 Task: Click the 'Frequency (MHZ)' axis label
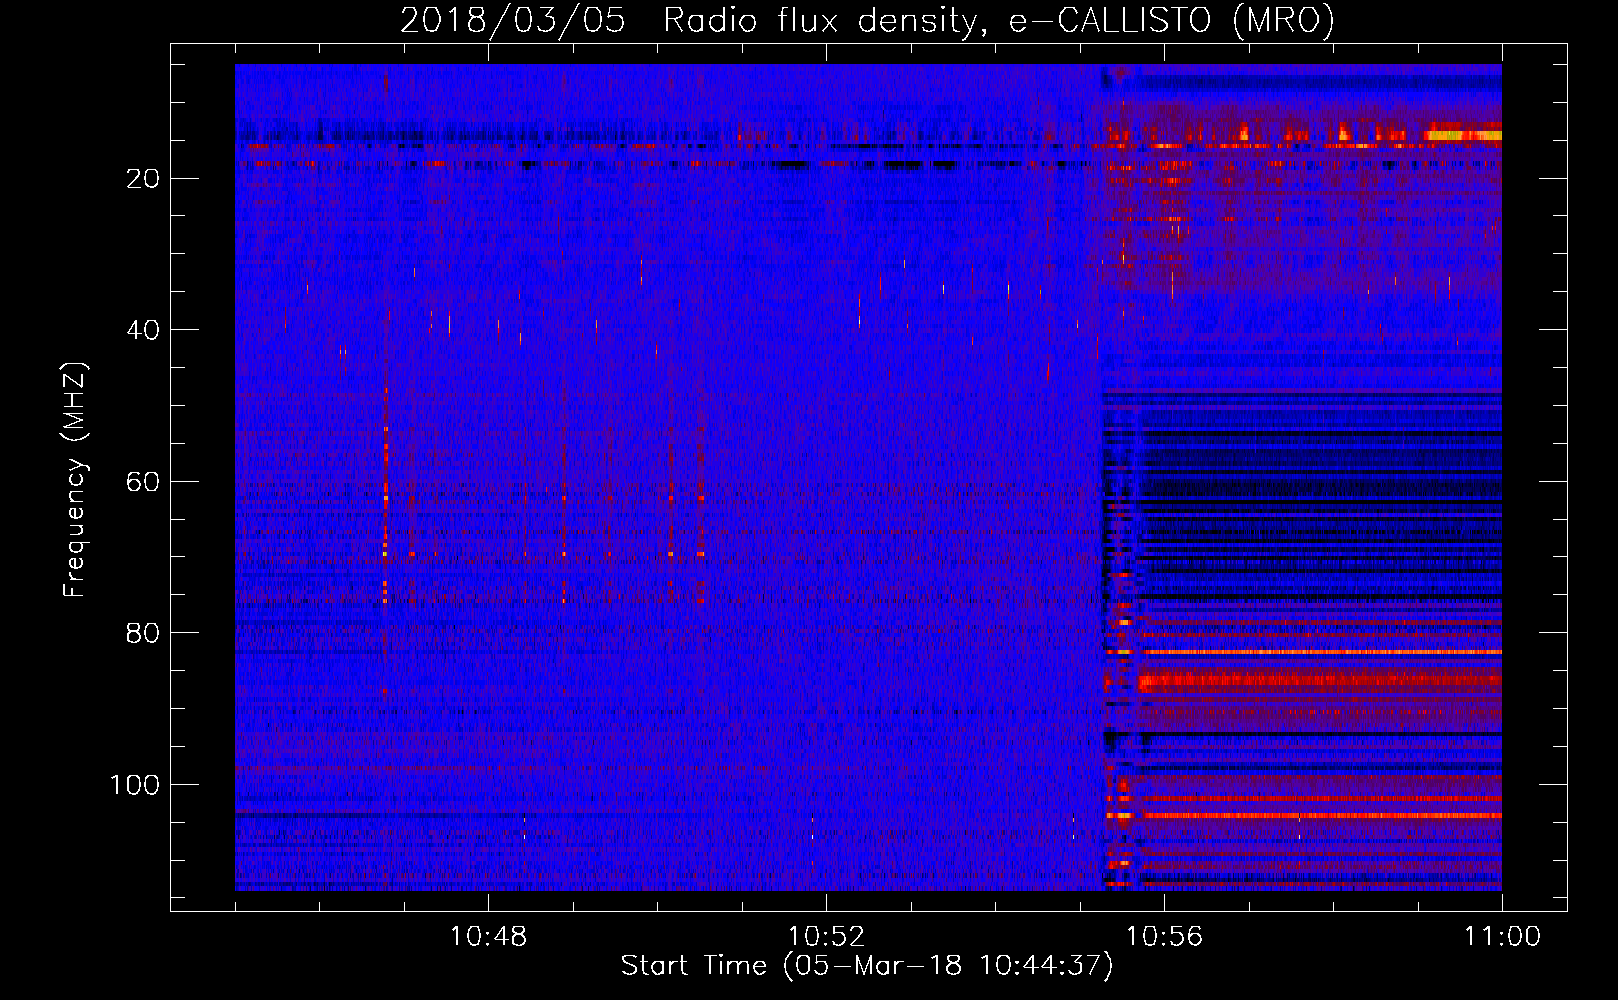[75, 480]
